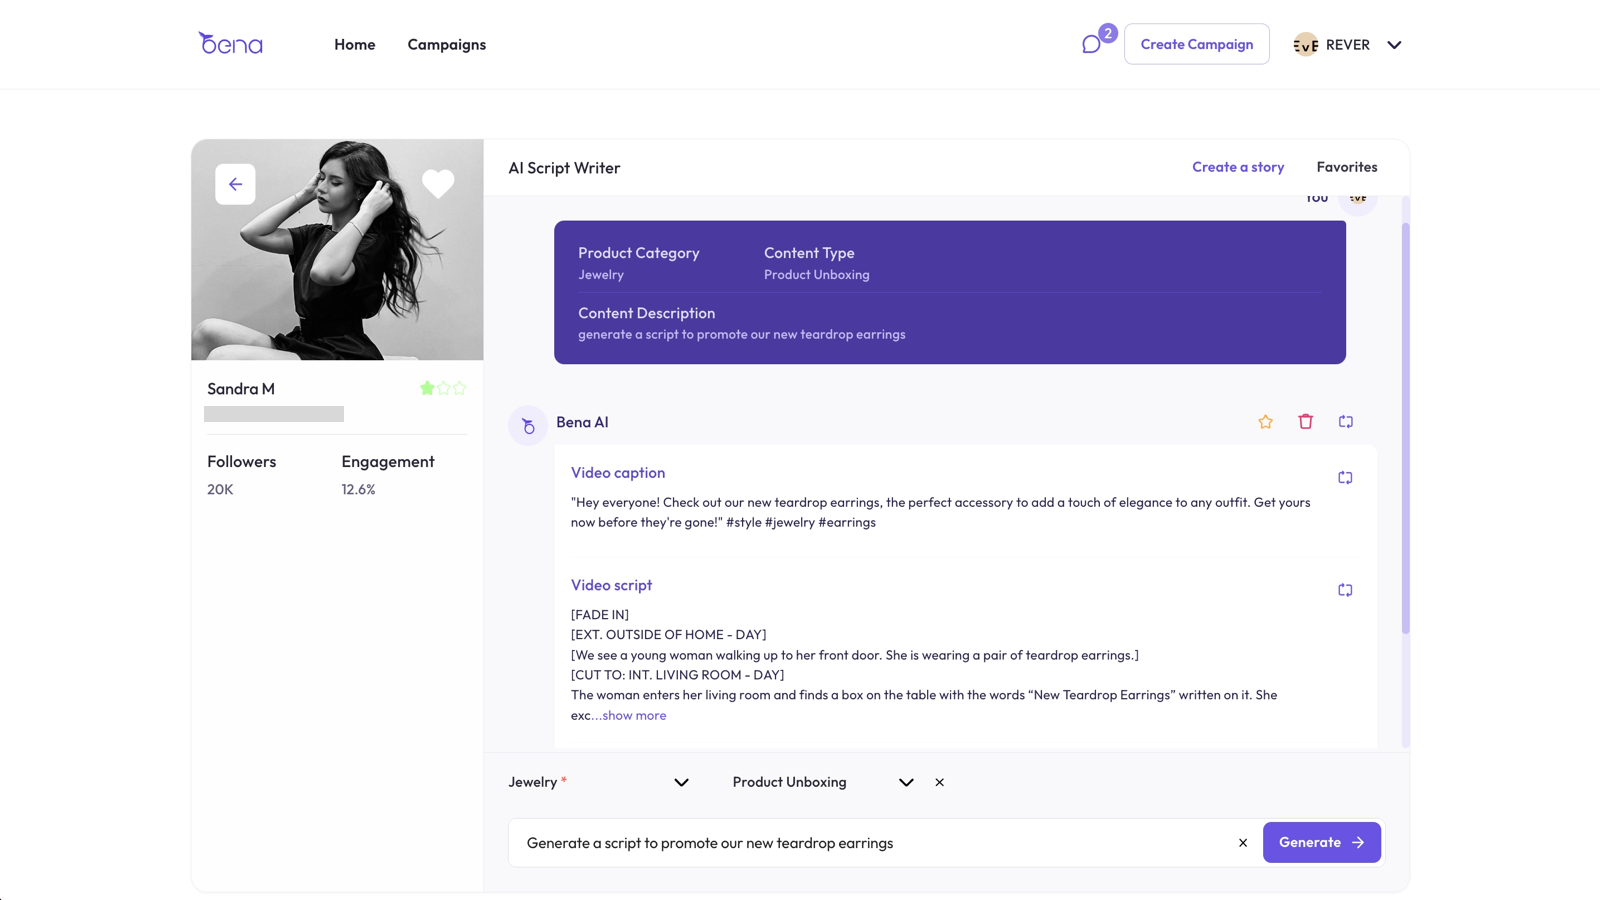Click the Video script heading
The width and height of the screenshot is (1600, 900).
coord(611,585)
